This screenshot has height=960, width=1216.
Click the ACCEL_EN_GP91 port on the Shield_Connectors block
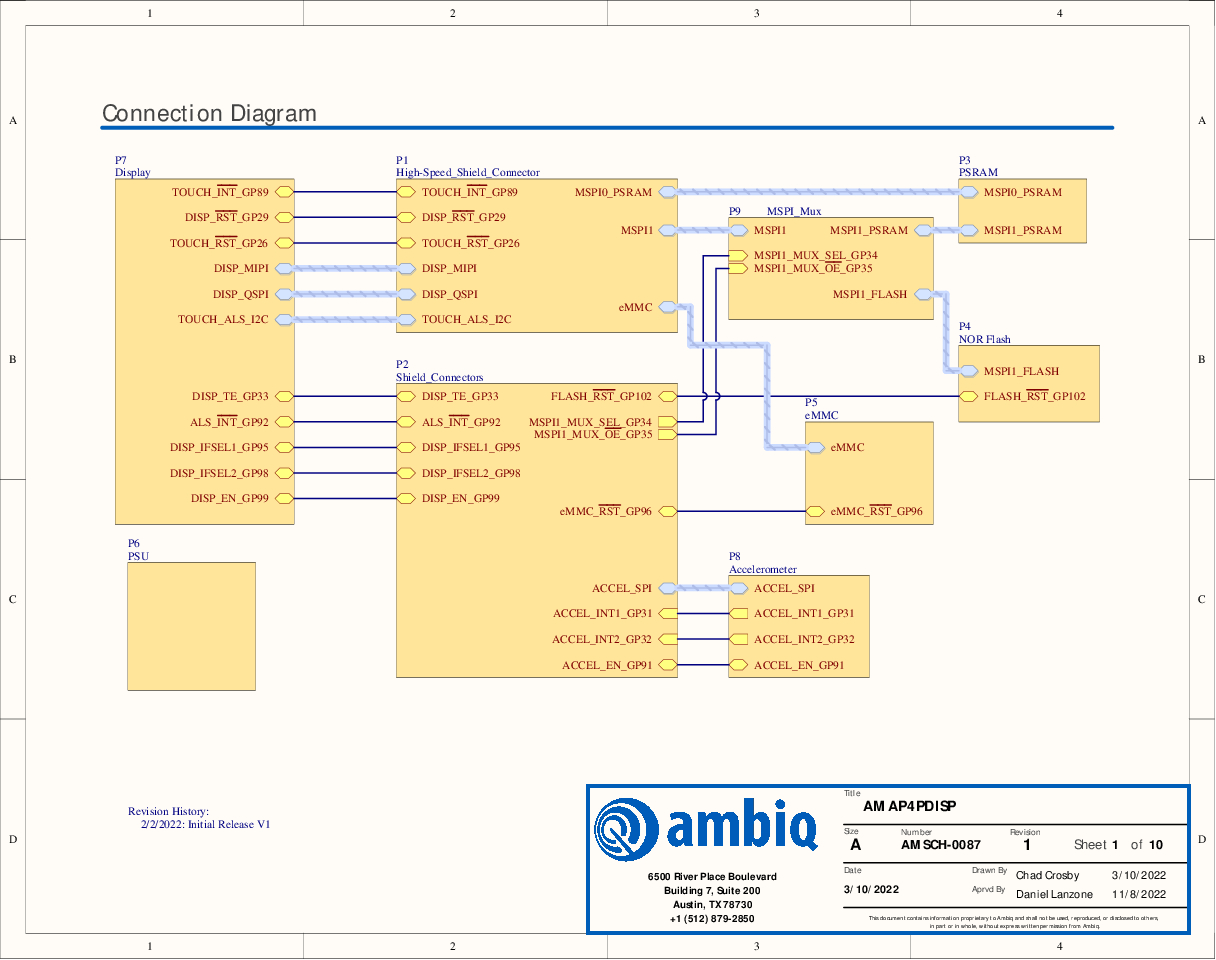point(668,665)
